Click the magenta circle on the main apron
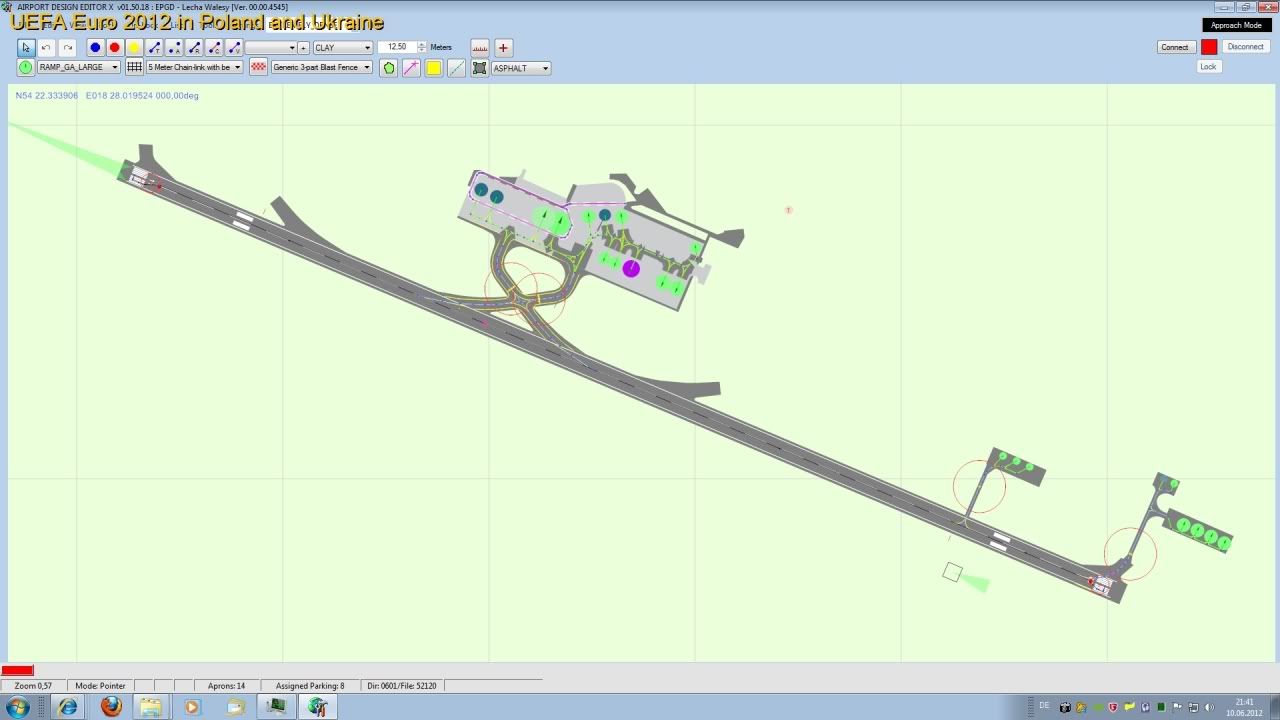This screenshot has width=1280, height=720. pos(631,268)
